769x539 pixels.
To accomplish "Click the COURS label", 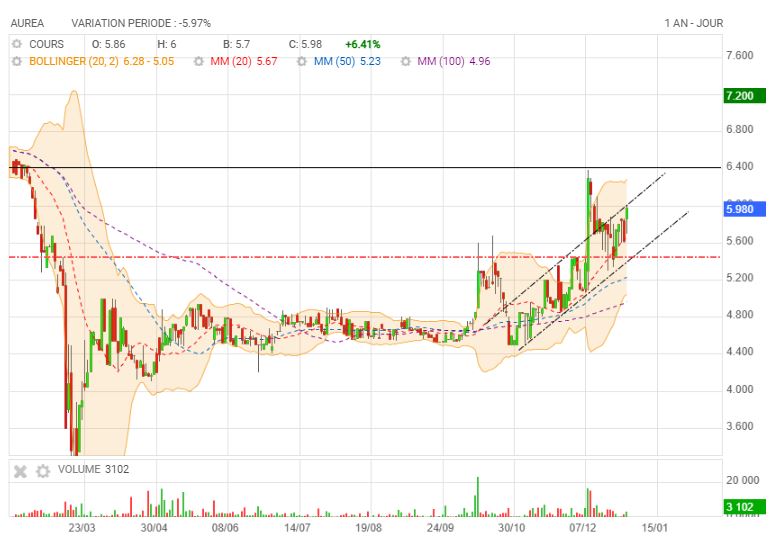I will click(47, 44).
